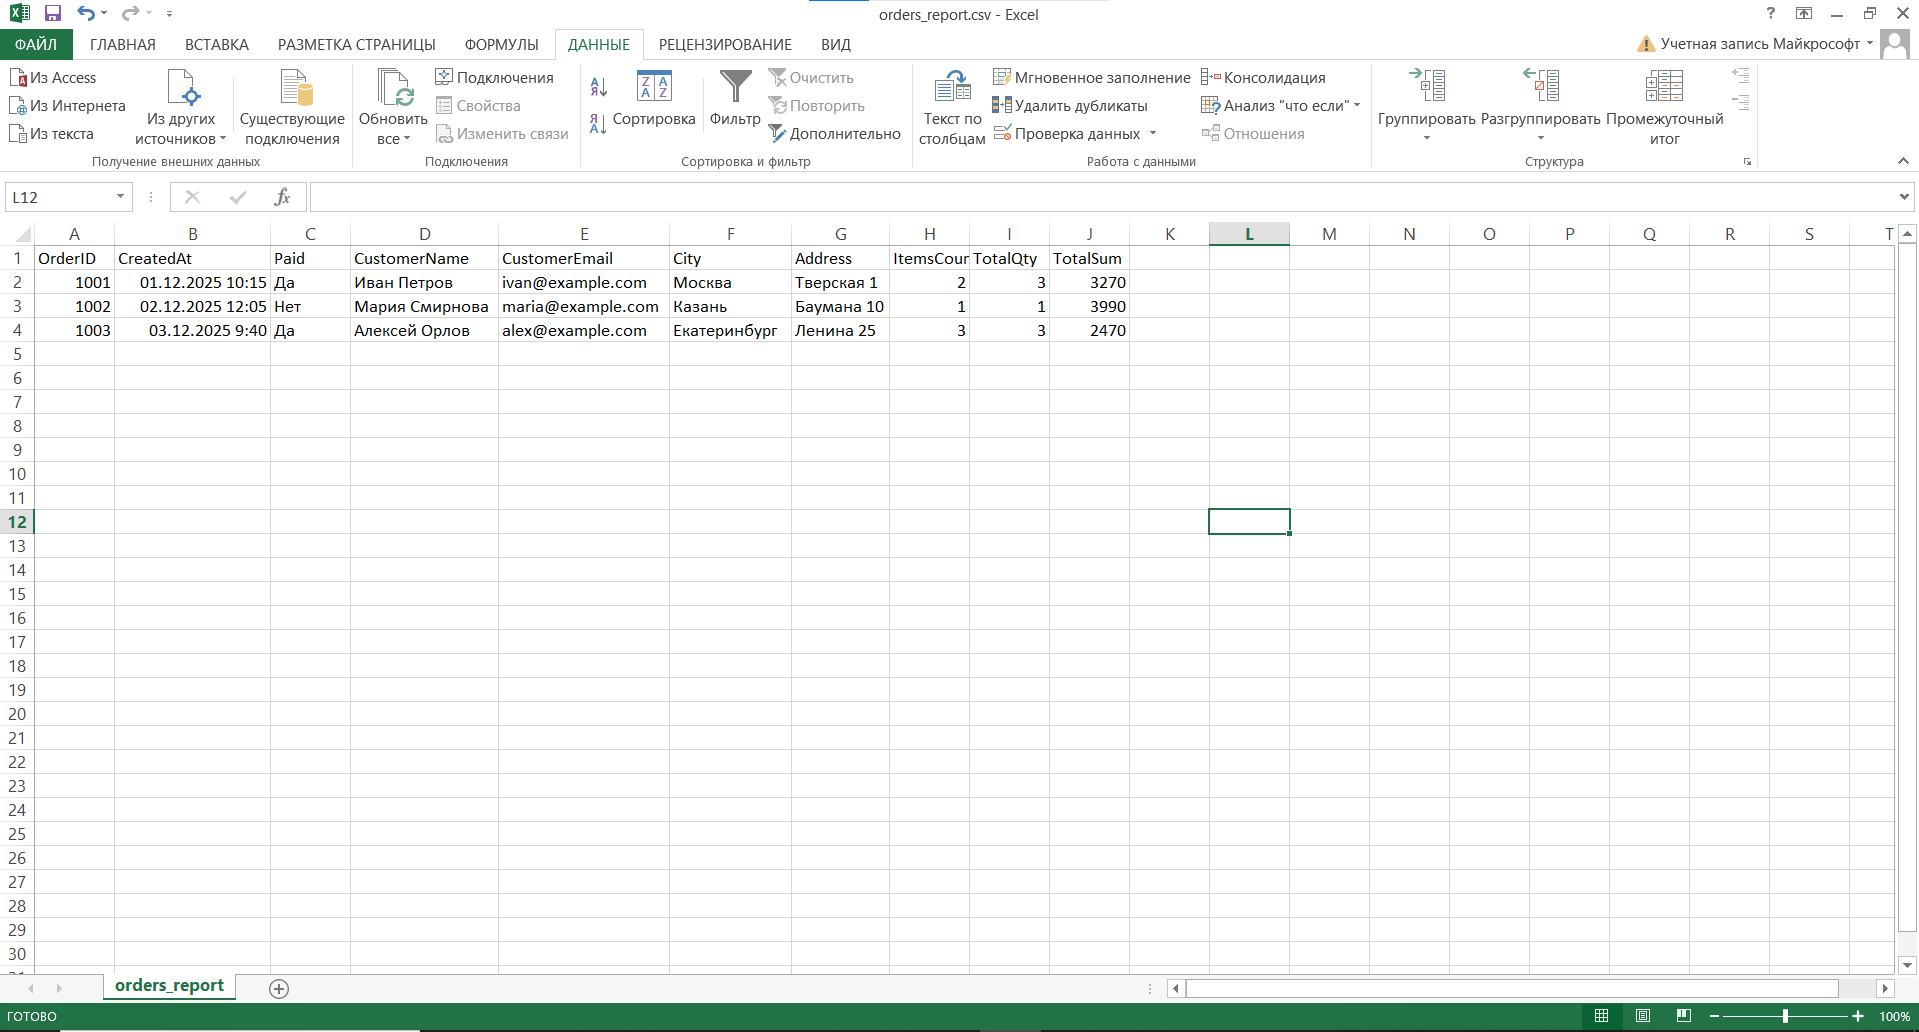The width and height of the screenshot is (1919, 1032).
Task: Switch to ВИД (View) tab
Action: coord(836,45)
